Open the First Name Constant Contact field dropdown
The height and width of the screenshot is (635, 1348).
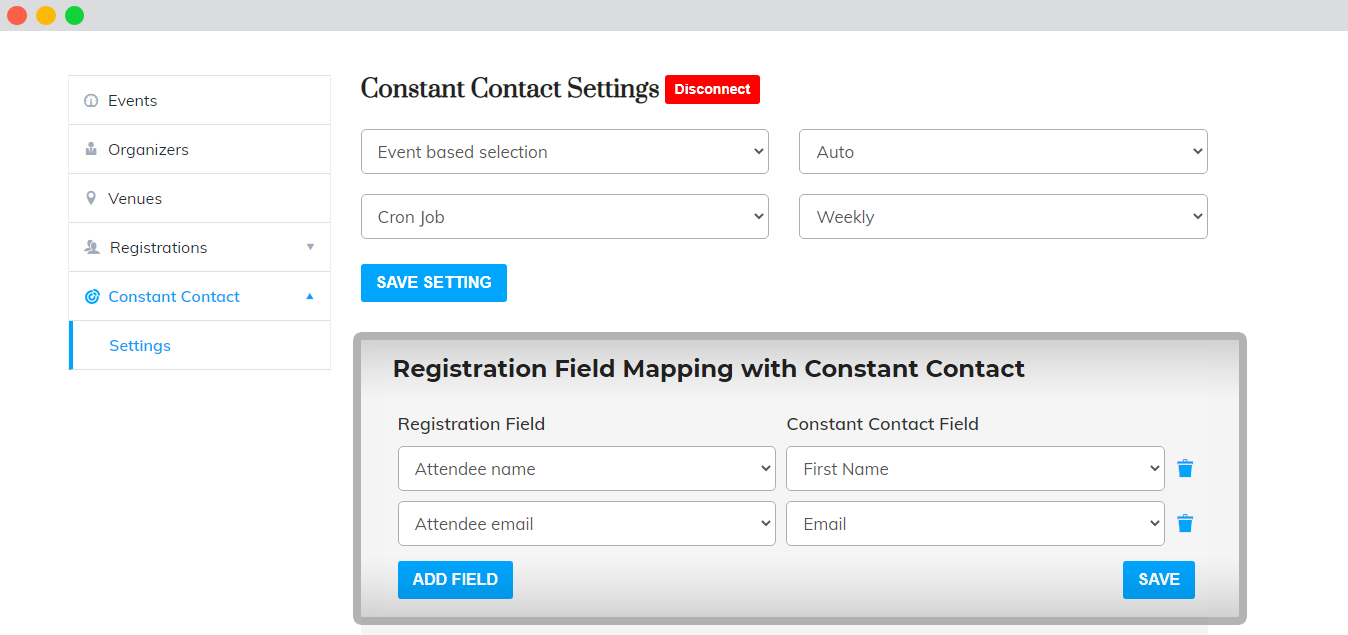click(x=975, y=469)
